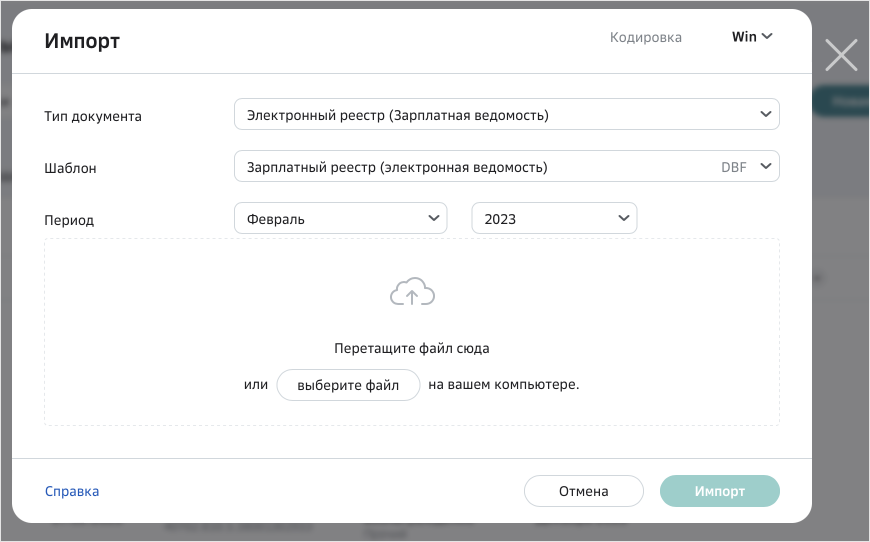Click the Период label
The width and height of the screenshot is (870, 542).
coord(69,220)
